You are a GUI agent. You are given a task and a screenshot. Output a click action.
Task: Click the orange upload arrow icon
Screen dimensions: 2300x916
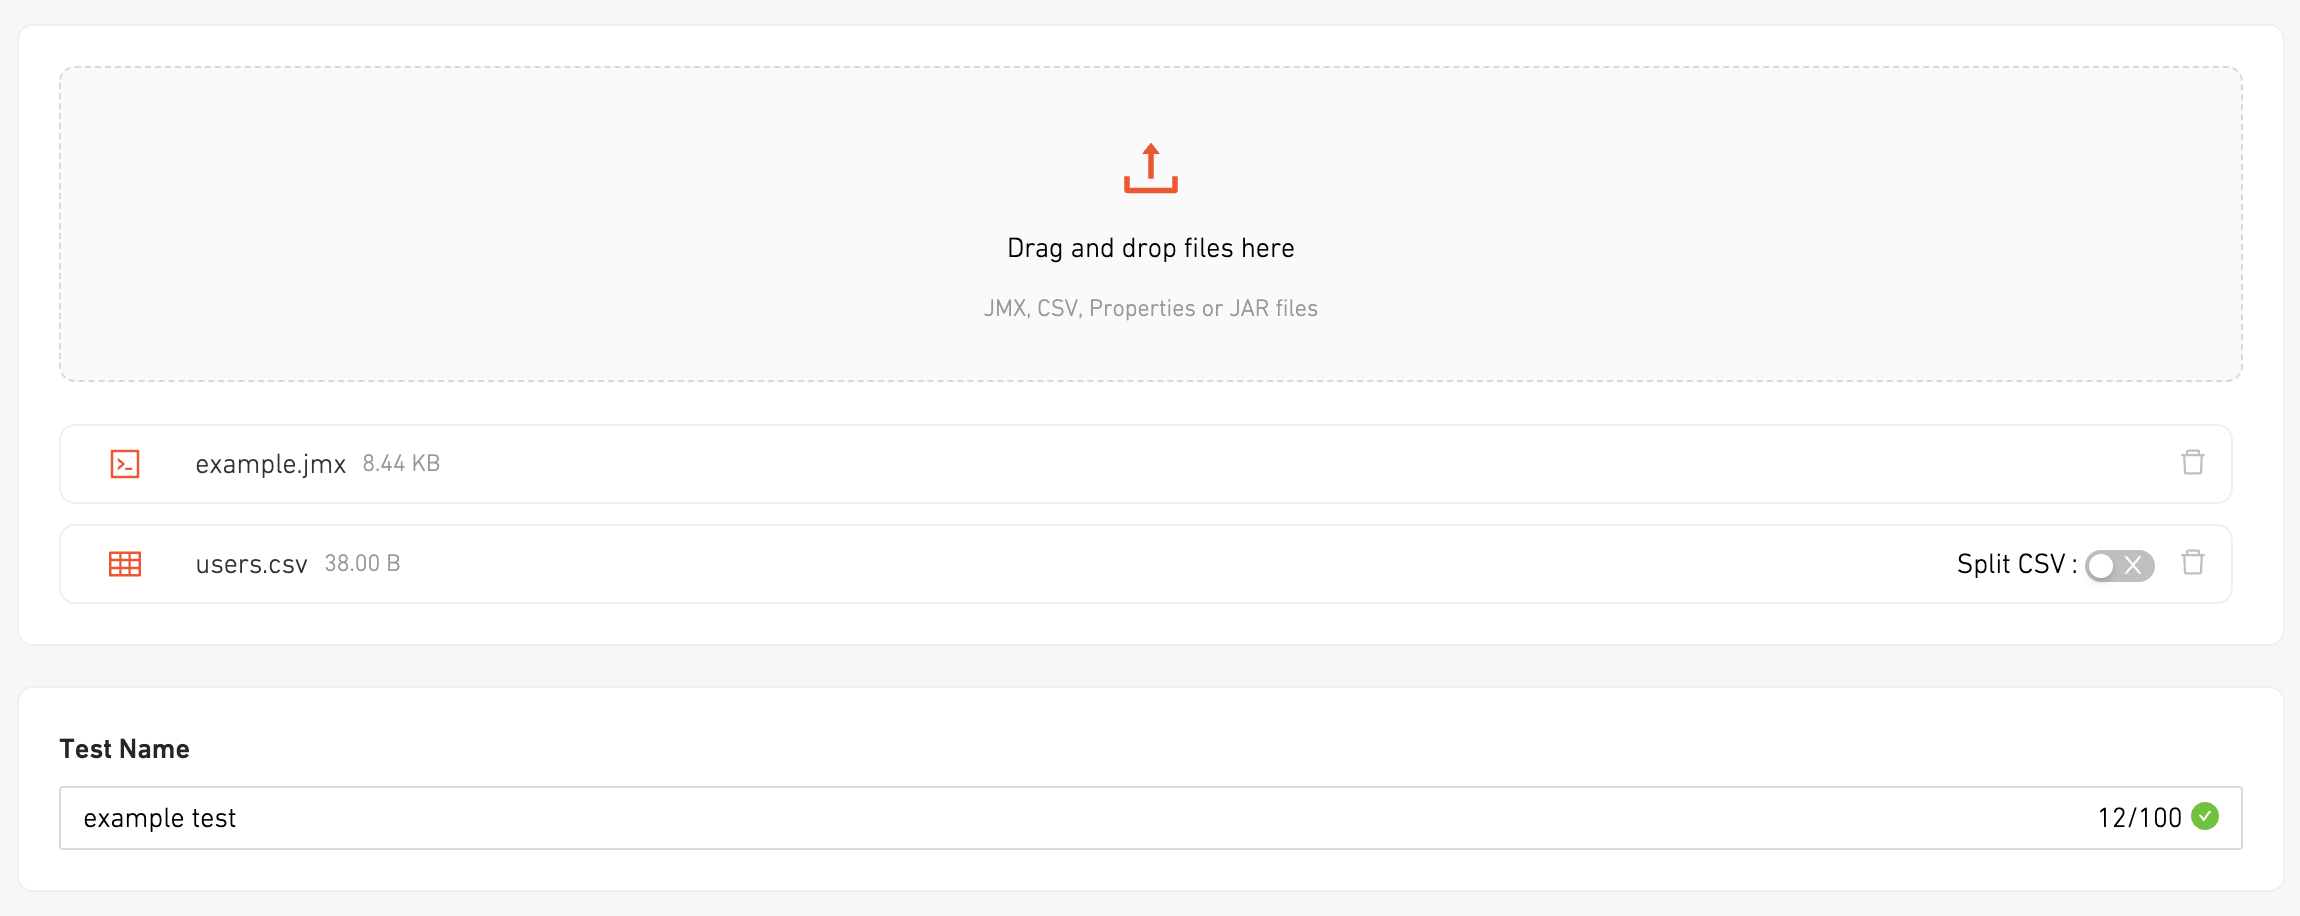point(1150,168)
